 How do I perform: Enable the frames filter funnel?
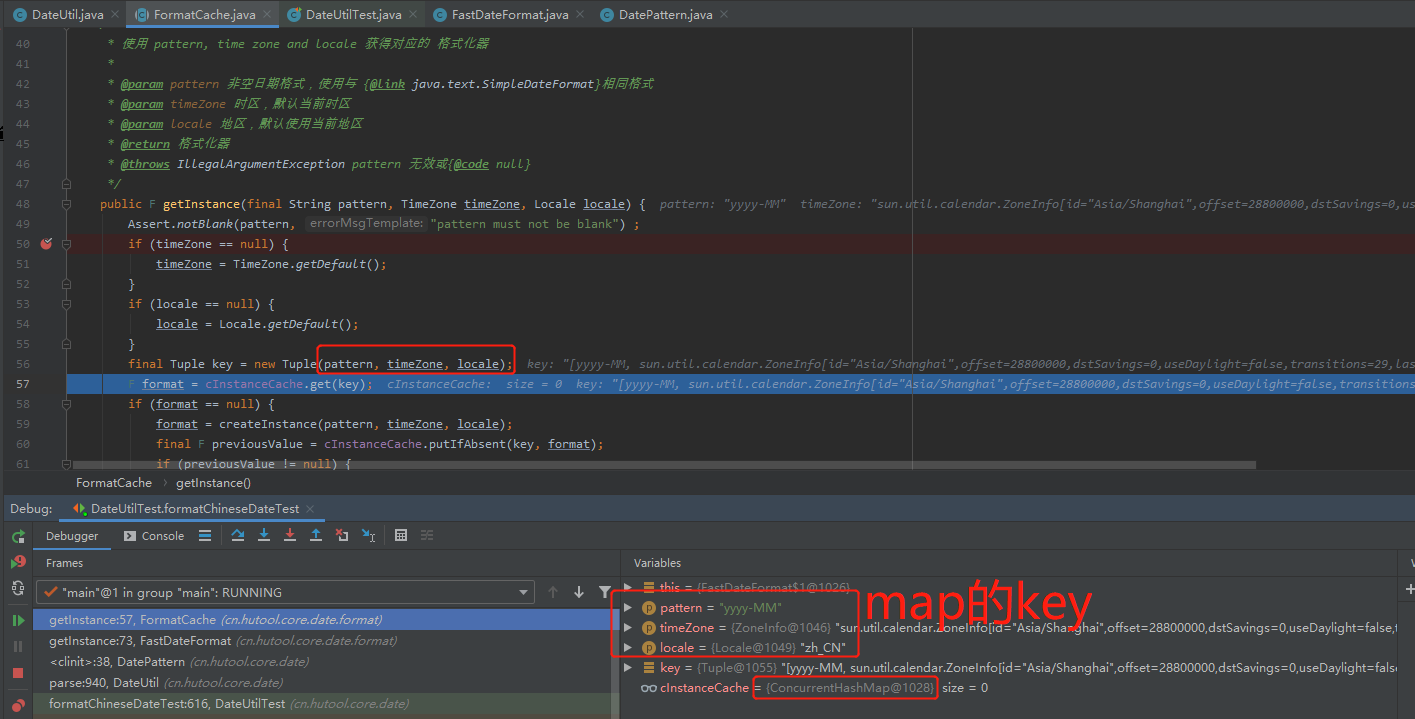604,591
